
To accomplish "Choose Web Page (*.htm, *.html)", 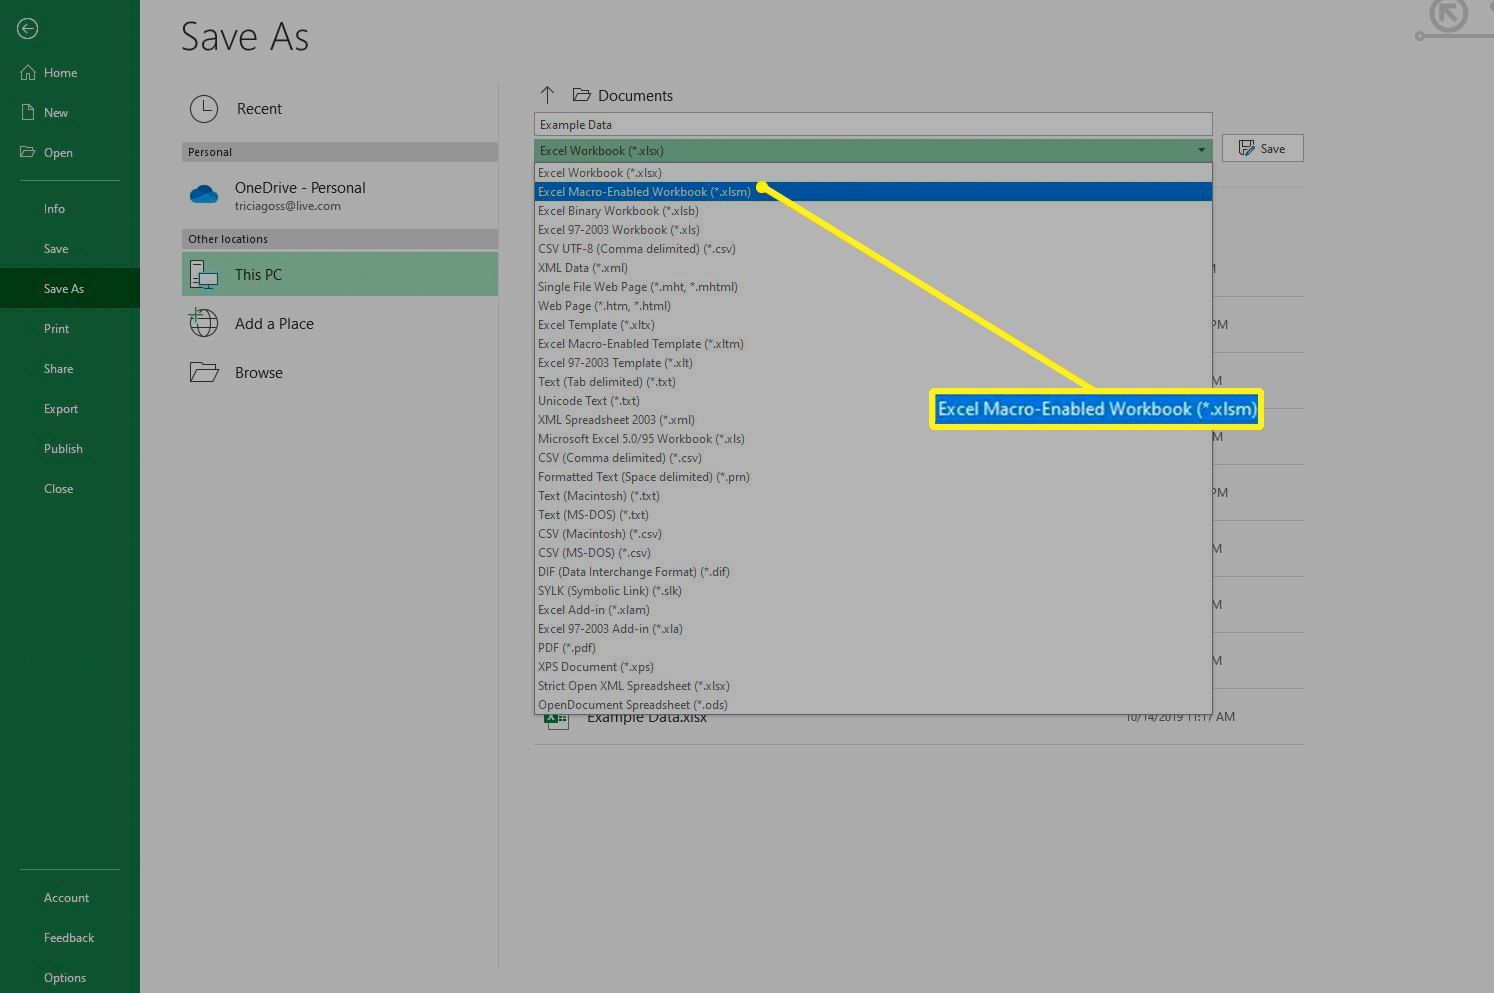I will click(x=873, y=306).
